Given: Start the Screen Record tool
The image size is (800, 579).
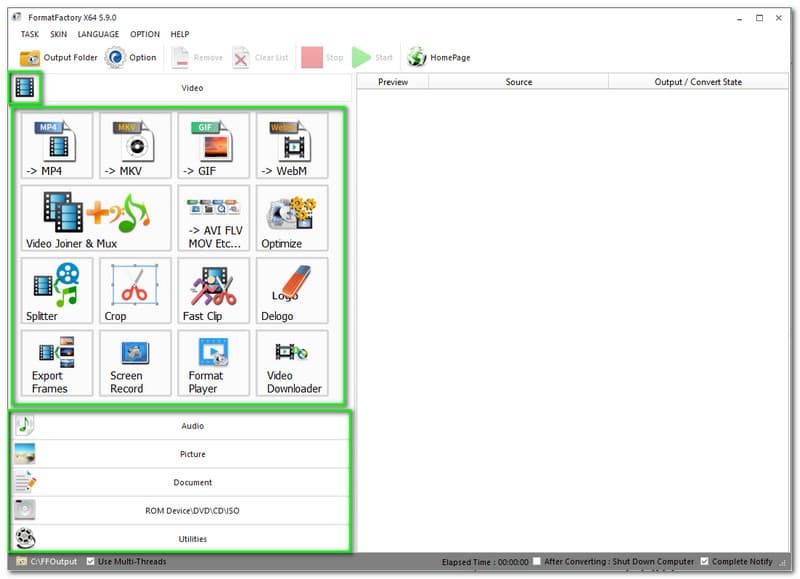Looking at the screenshot, I should click(x=135, y=363).
